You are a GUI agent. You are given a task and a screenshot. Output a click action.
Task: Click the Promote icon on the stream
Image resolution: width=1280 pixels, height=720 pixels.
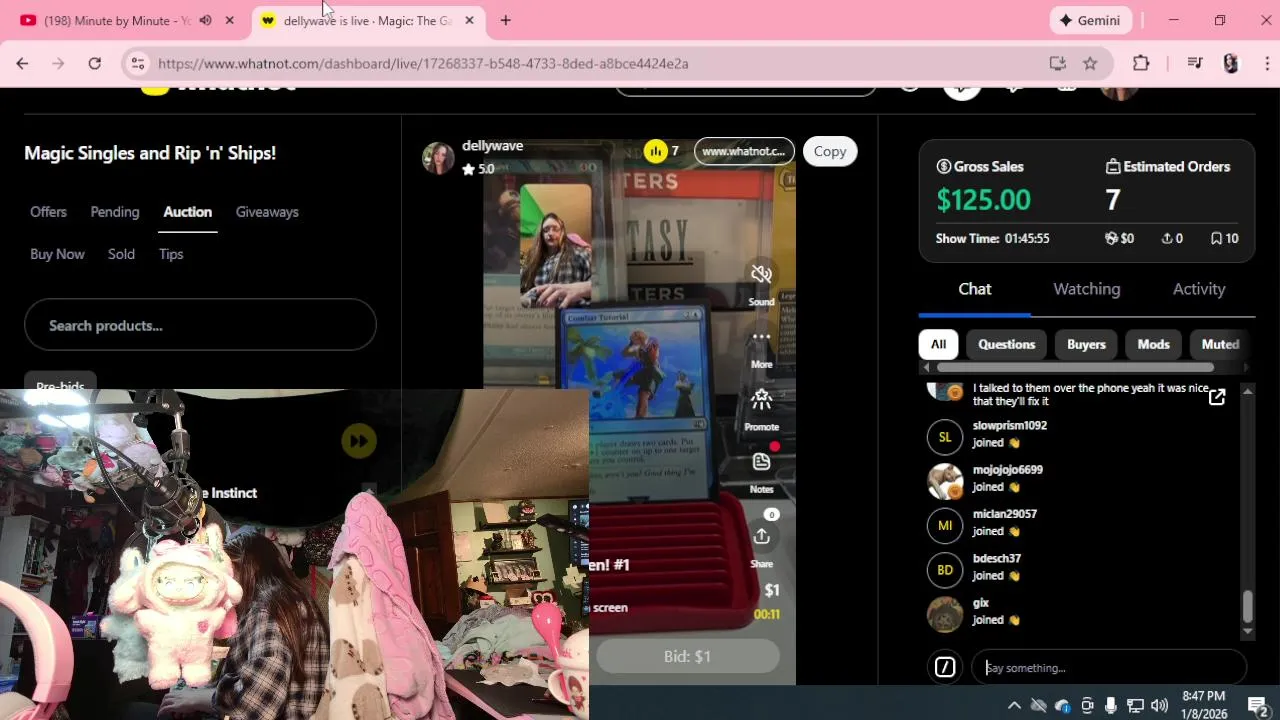pos(761,400)
